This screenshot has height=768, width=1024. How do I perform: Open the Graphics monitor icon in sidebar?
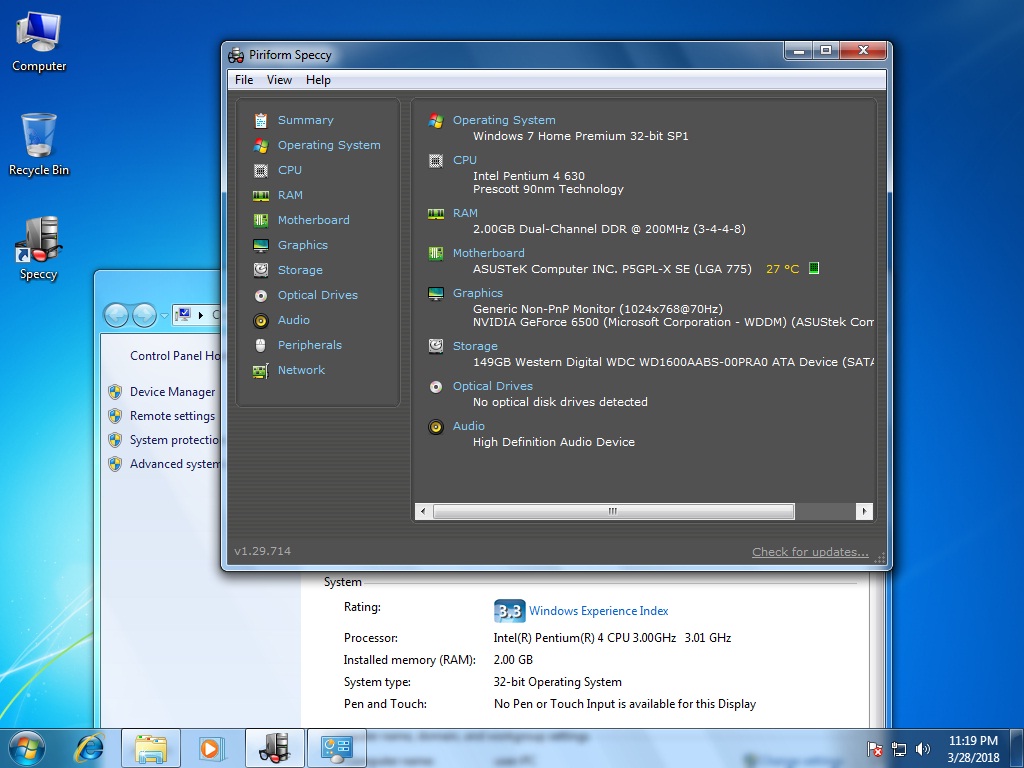tap(261, 246)
